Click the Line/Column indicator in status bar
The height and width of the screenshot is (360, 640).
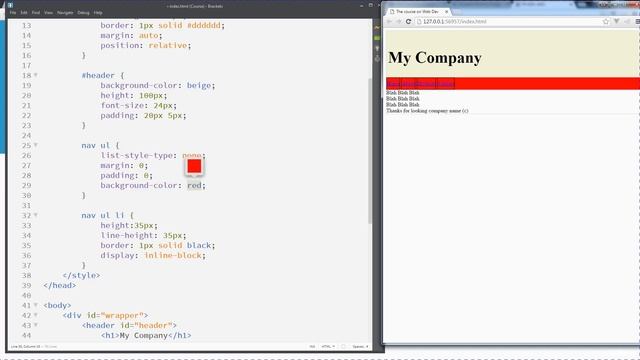coord(26,347)
